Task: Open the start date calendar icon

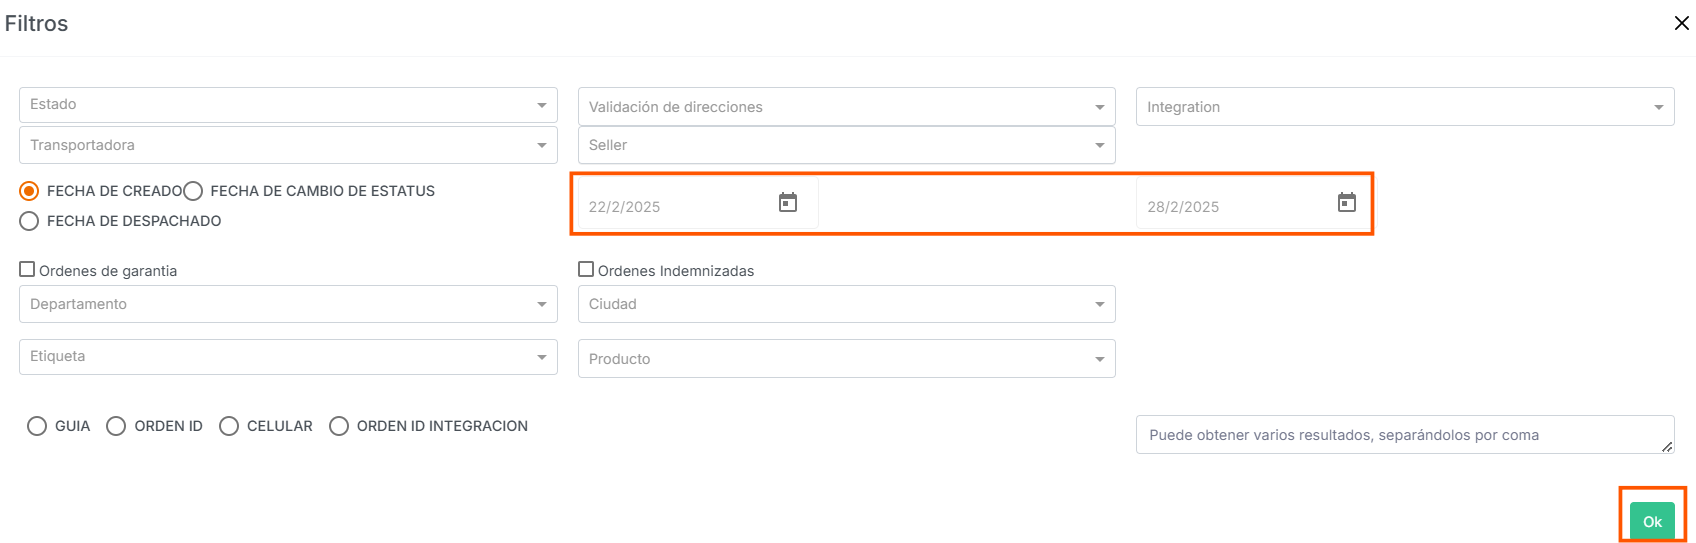Action: (788, 203)
